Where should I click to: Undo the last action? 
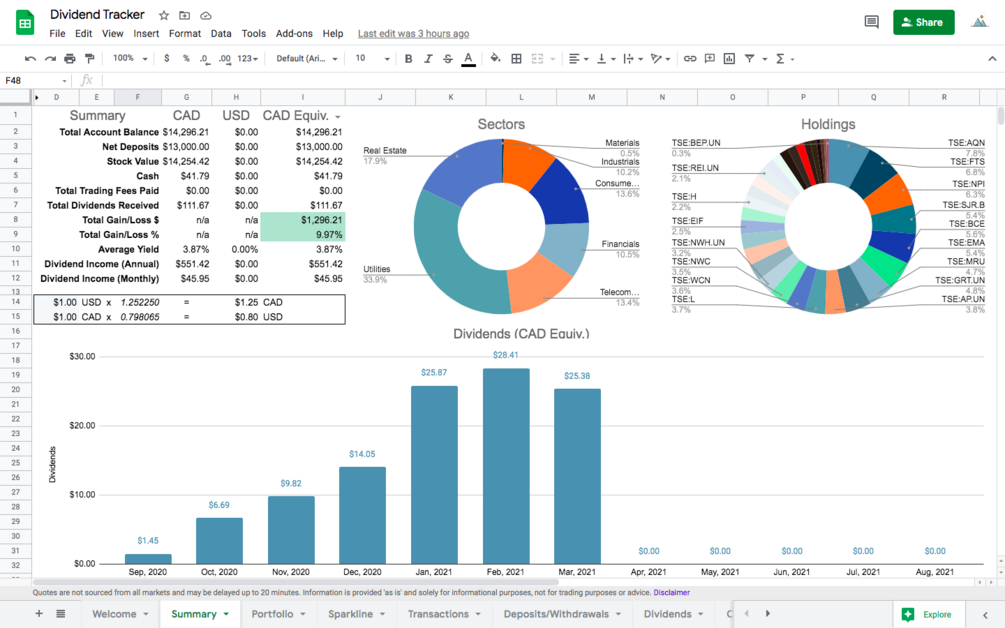click(x=30, y=58)
